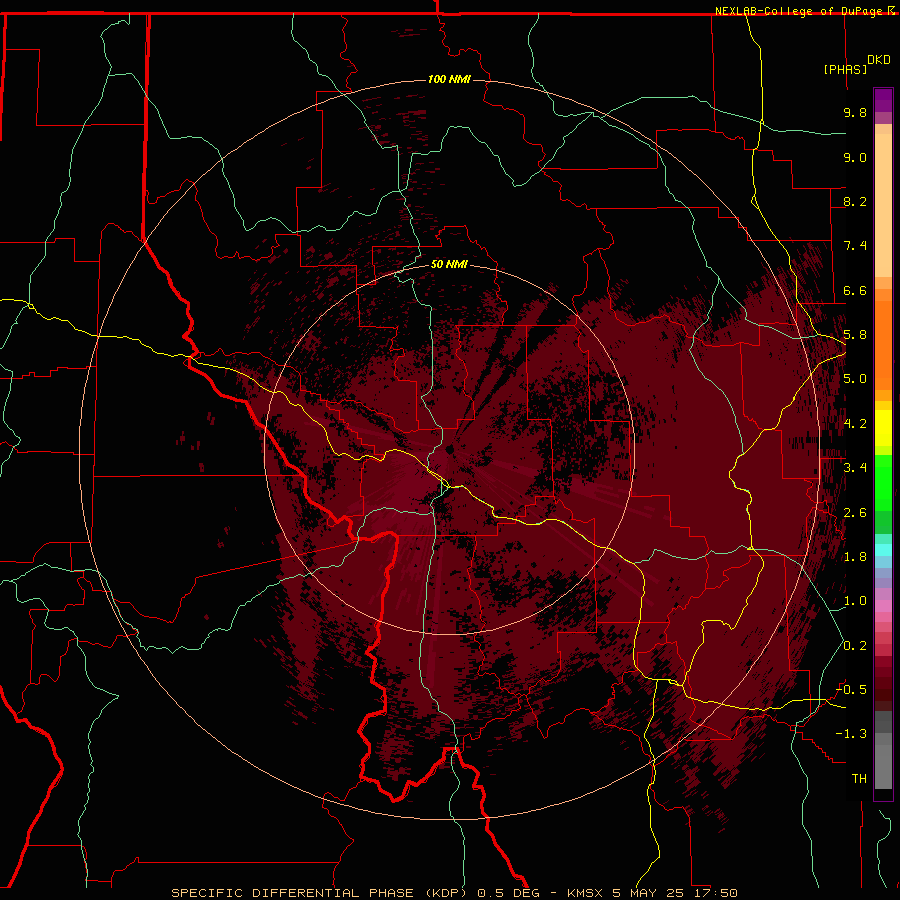
Task: Click the 0.2 legend value
Action: (855, 646)
